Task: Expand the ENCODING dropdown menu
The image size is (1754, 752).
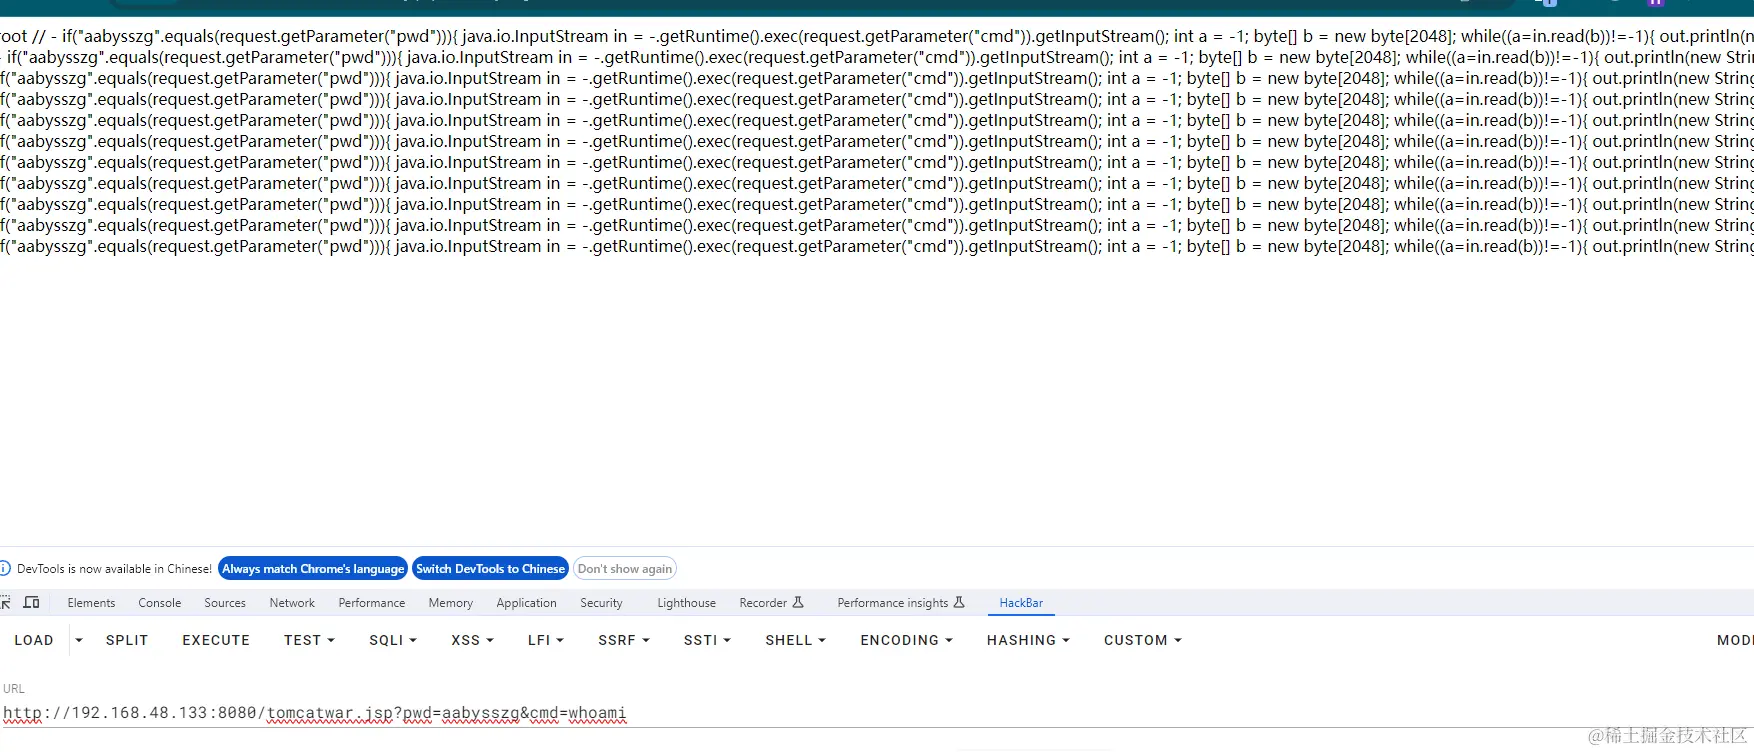Action: click(906, 640)
